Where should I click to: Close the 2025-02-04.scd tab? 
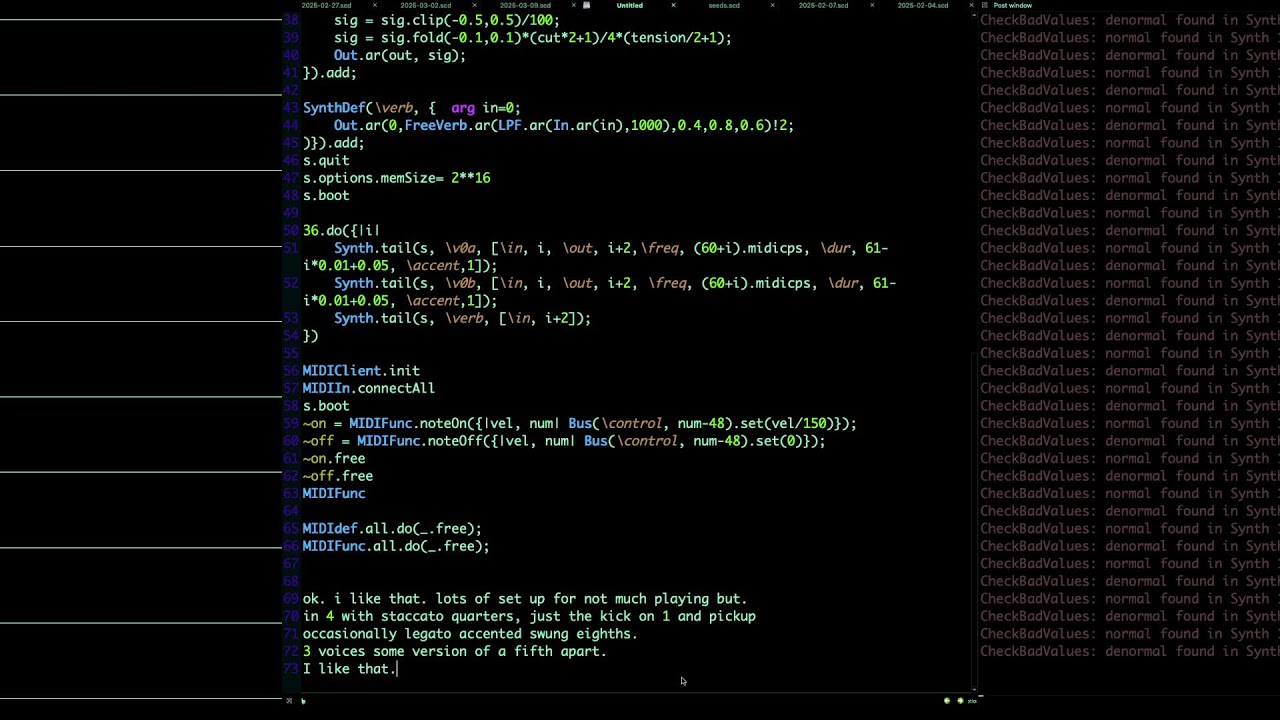971,5
